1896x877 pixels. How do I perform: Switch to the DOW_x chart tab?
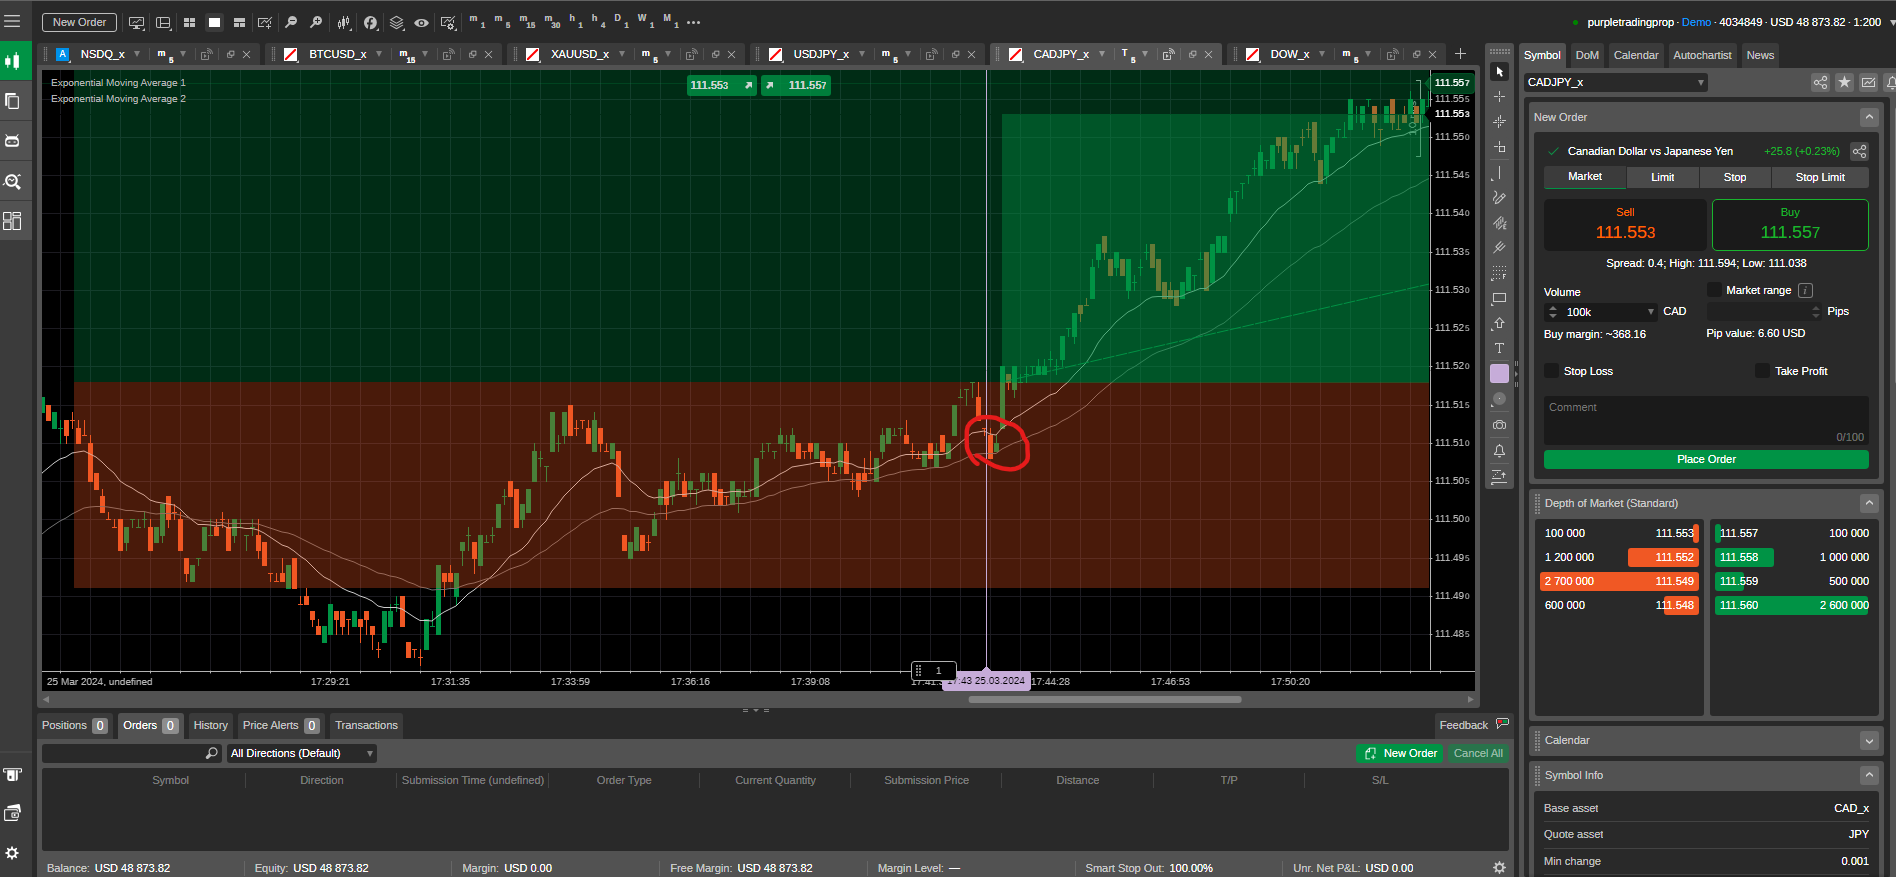point(1289,54)
